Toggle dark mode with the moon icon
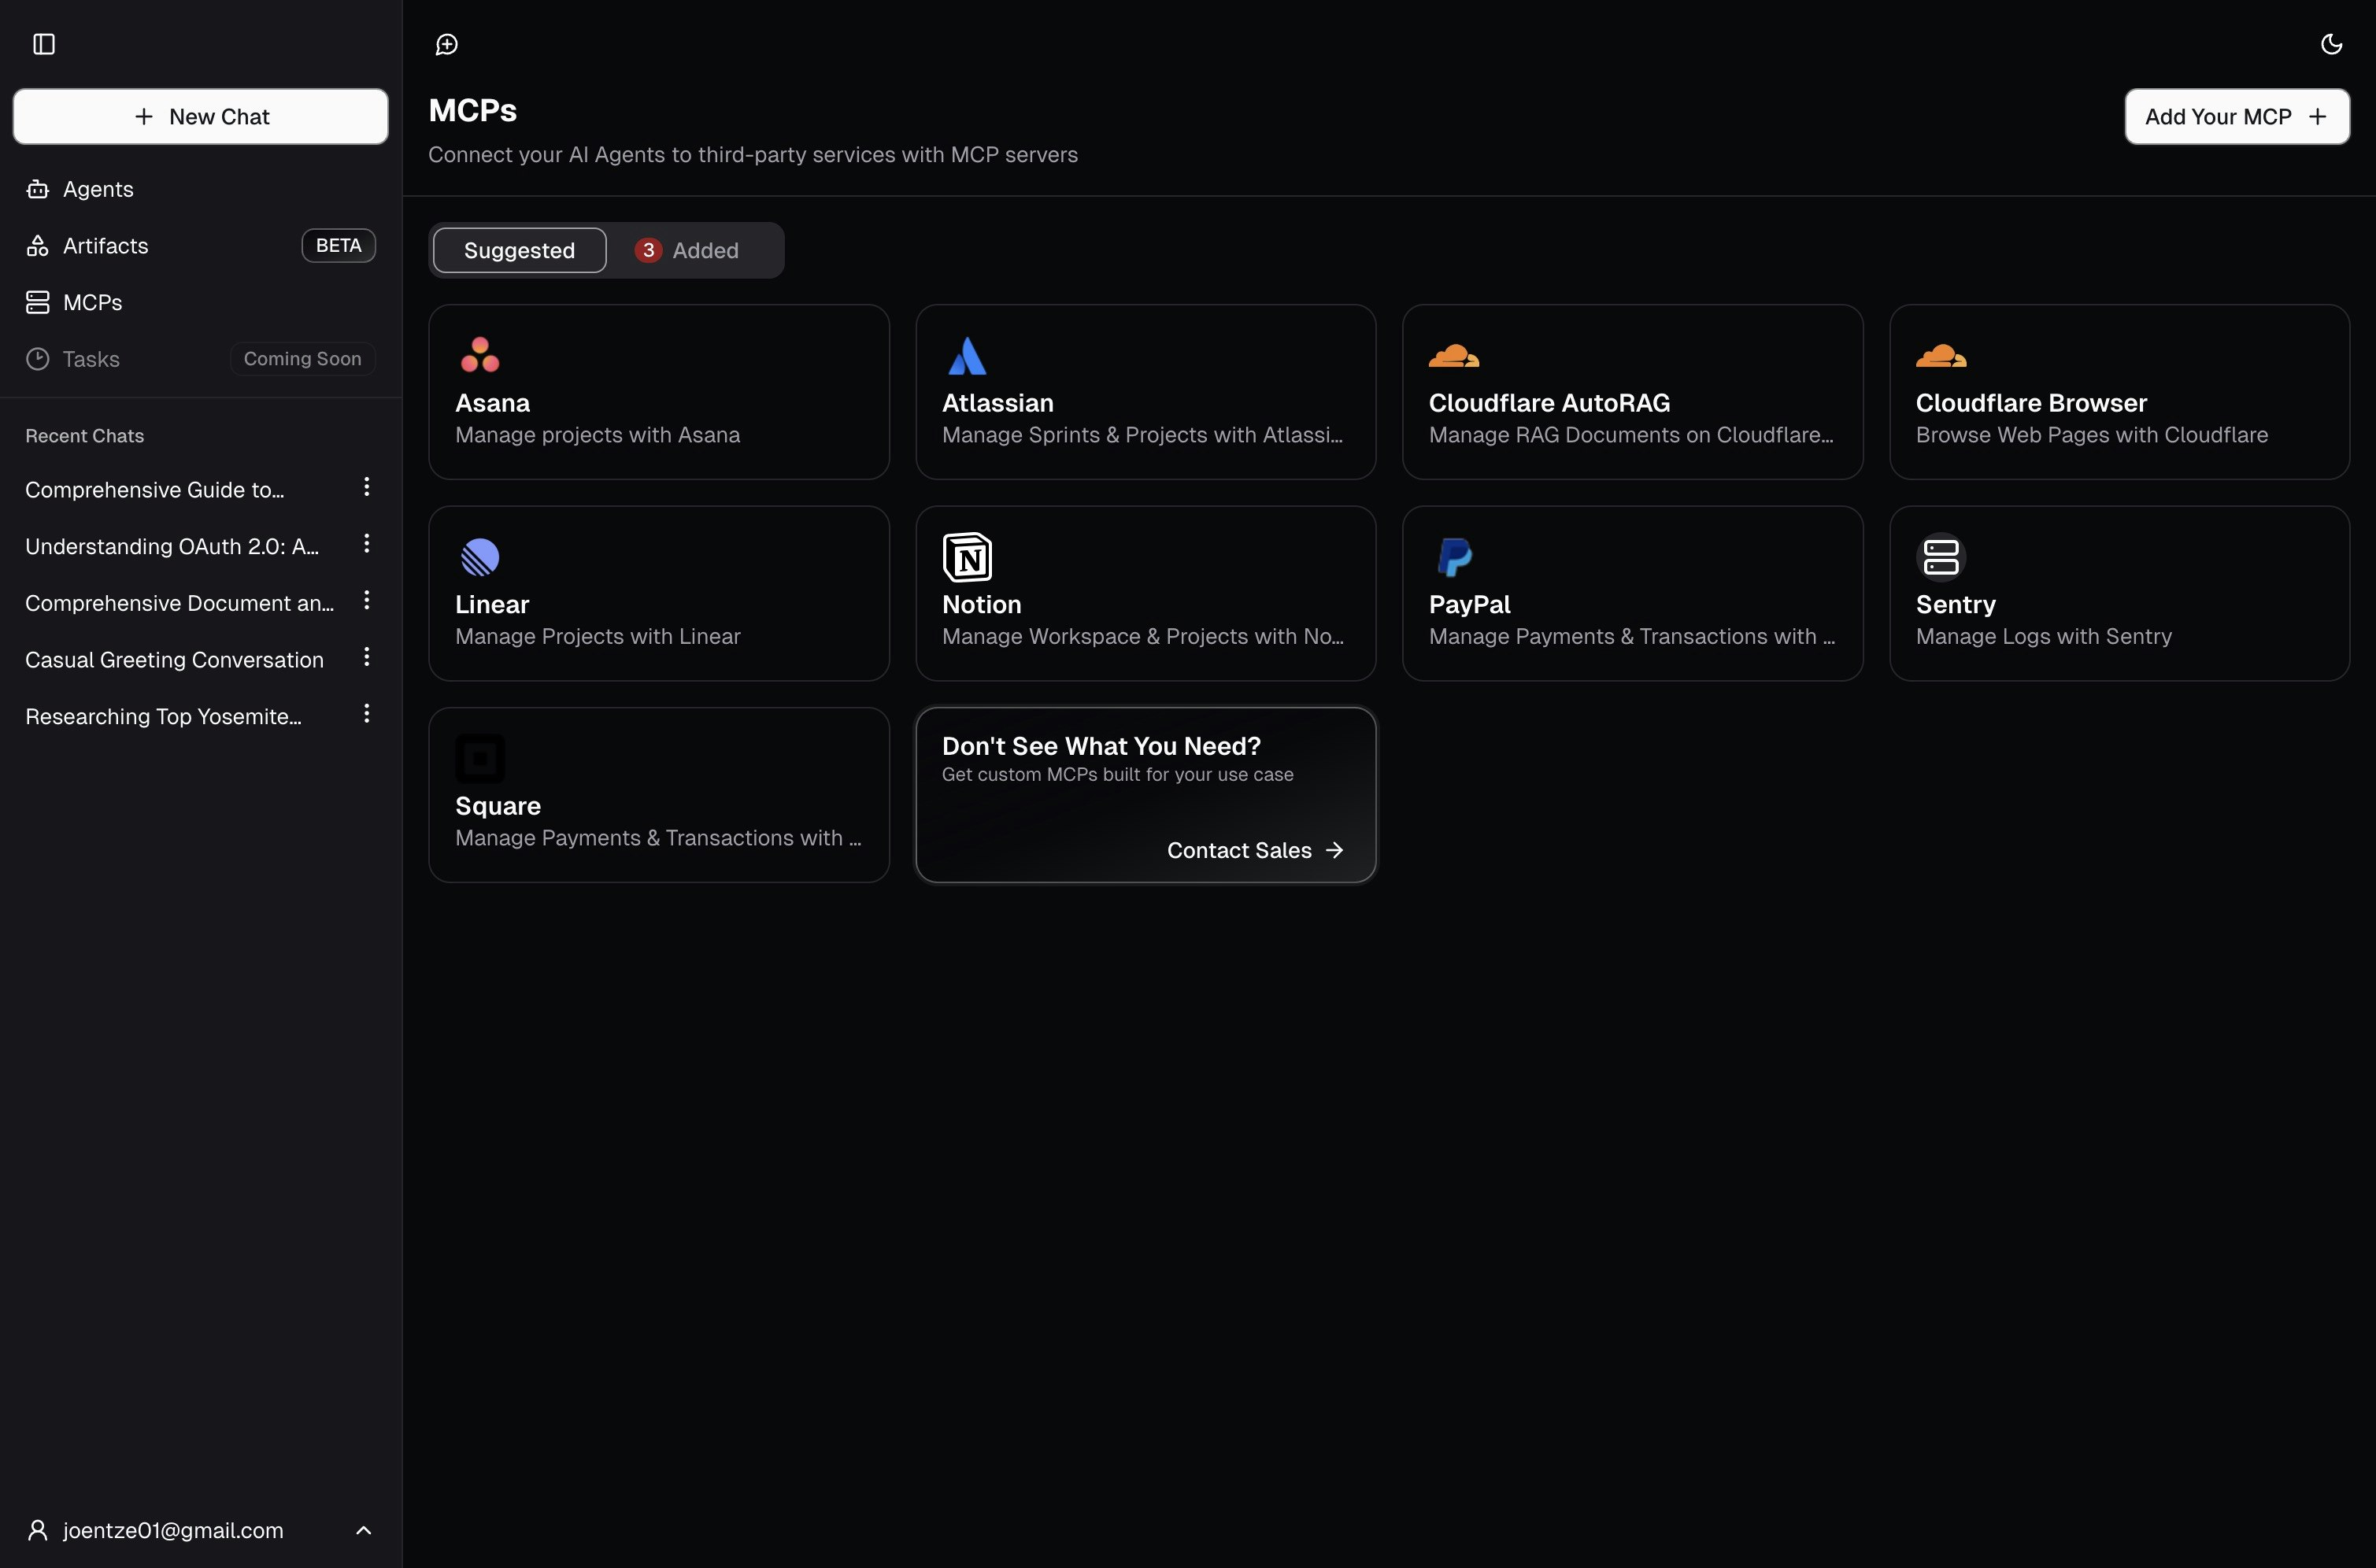 point(2331,44)
